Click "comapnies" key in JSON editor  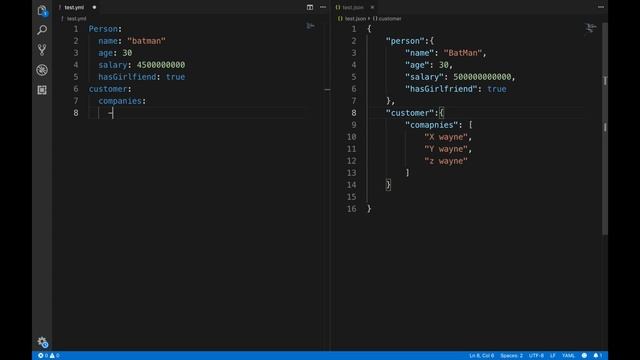click(431, 125)
